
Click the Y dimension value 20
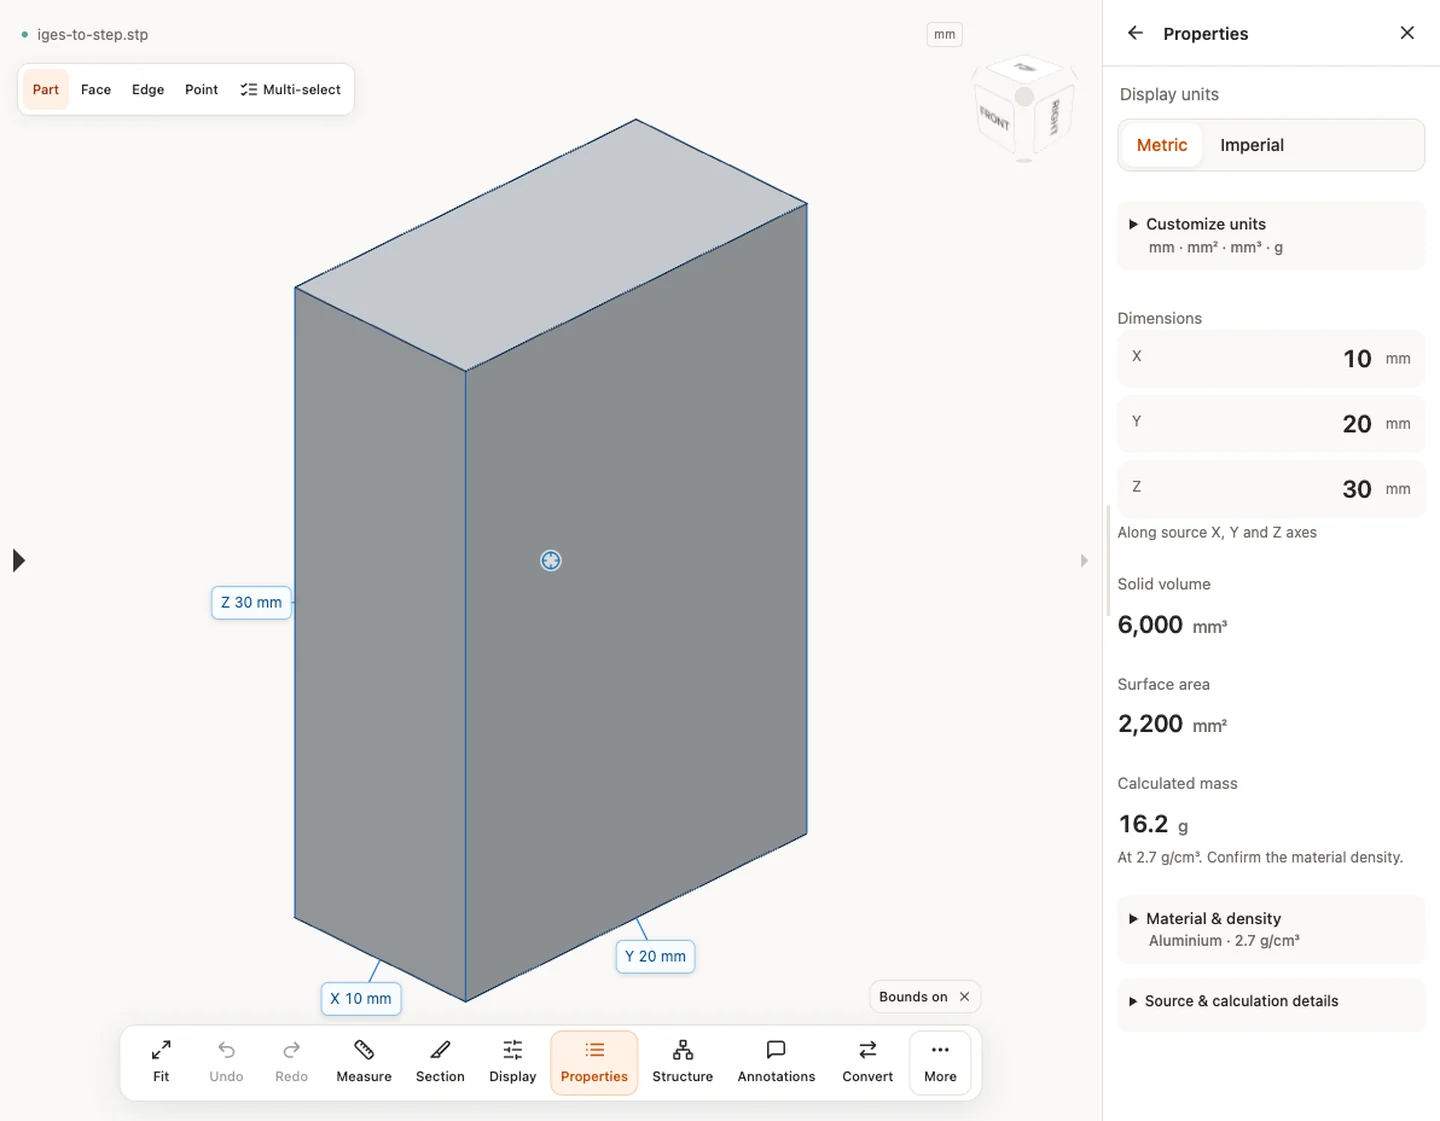tap(1357, 424)
